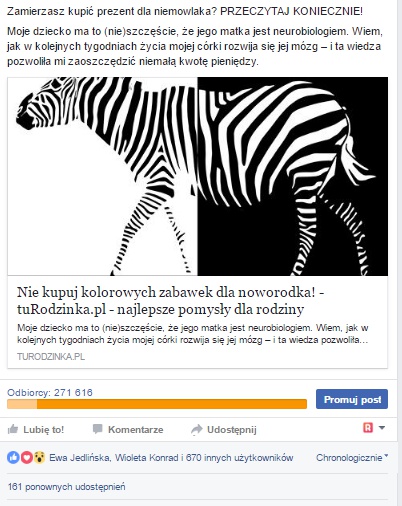The width and height of the screenshot is (402, 506).
Task: Click the red heart reaction icon
Action: 26,457
